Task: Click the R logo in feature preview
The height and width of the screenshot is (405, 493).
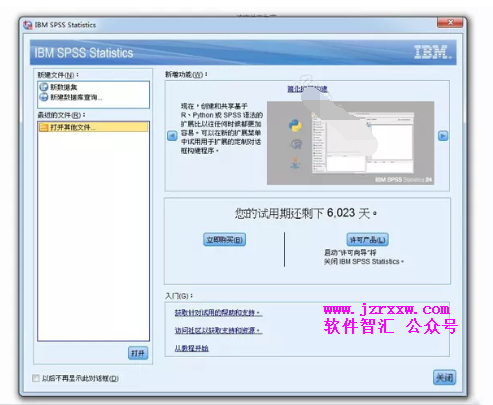Action: point(296,144)
